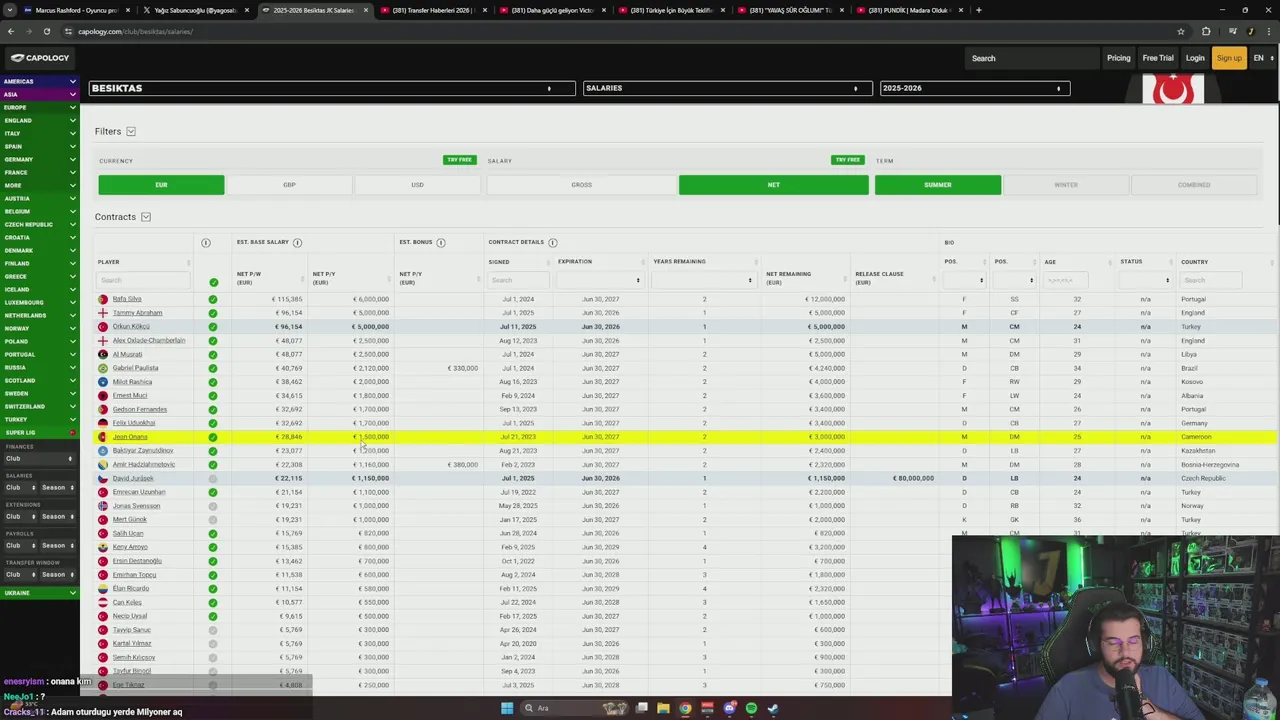Select NET salary option
The height and width of the screenshot is (720, 1280).
(x=774, y=185)
